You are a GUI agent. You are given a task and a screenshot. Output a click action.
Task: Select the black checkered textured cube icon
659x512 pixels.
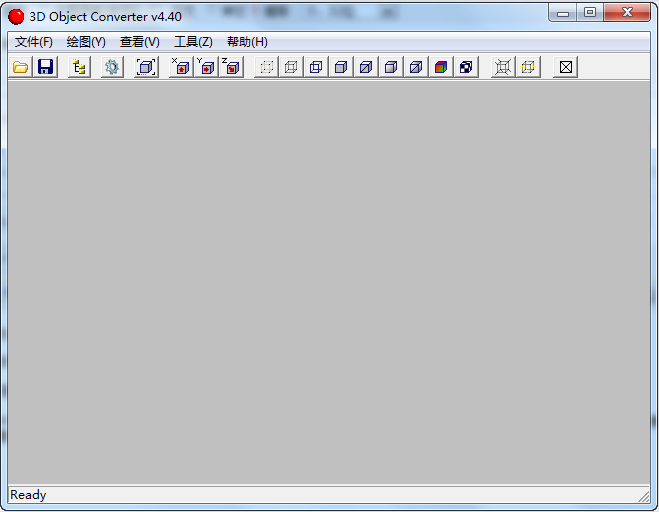(466, 67)
